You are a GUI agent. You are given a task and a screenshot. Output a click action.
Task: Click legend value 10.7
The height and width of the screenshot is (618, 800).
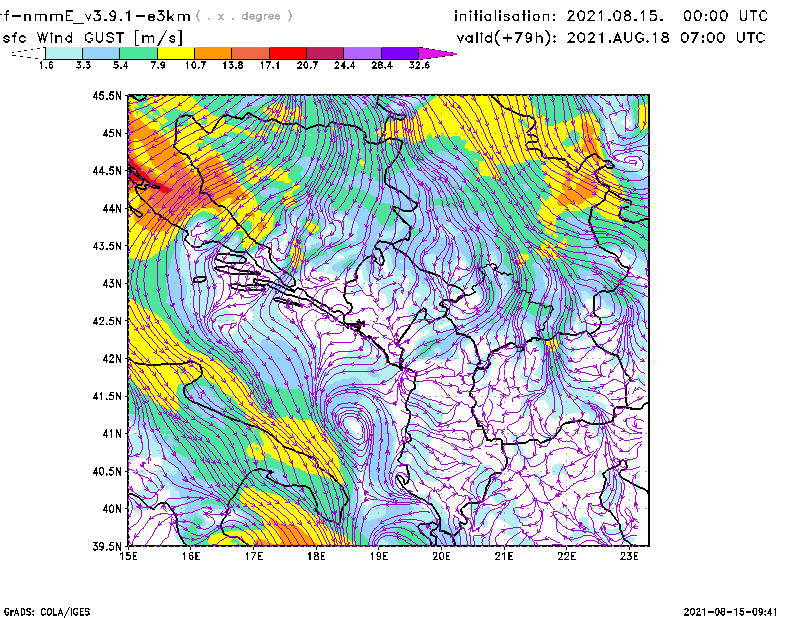pyautogui.click(x=195, y=65)
